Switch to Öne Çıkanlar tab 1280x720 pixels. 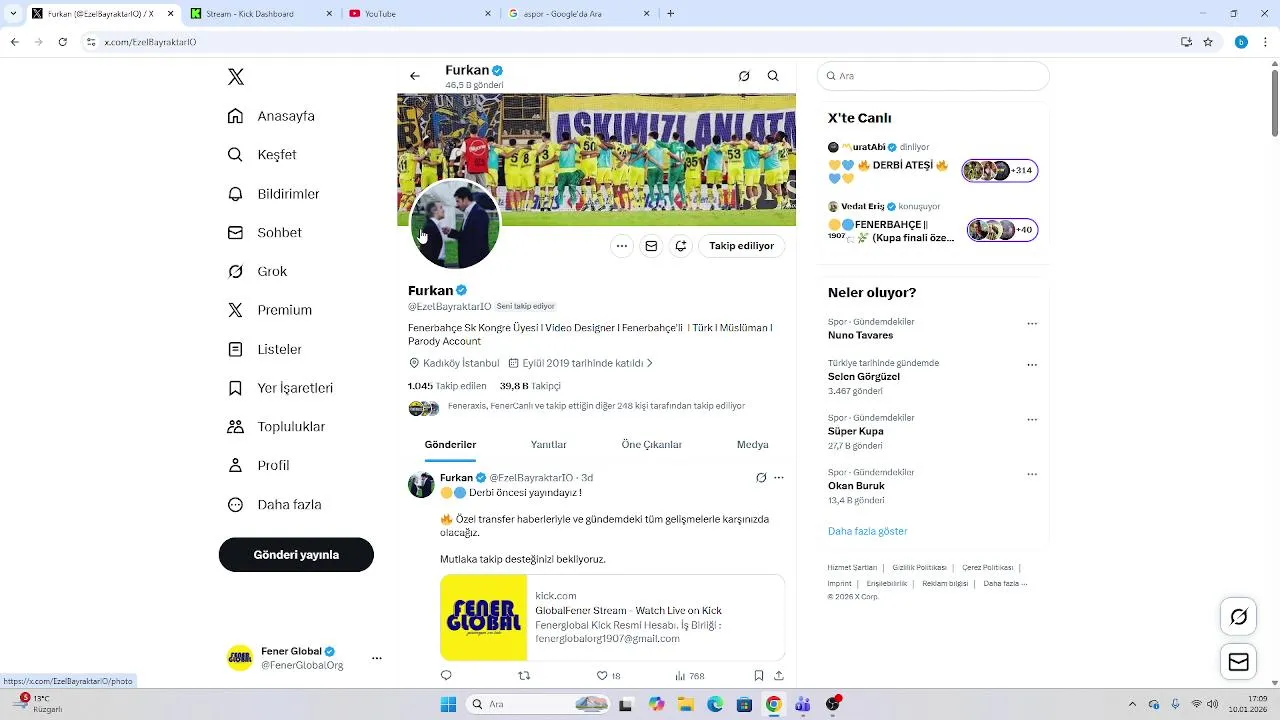[652, 445]
